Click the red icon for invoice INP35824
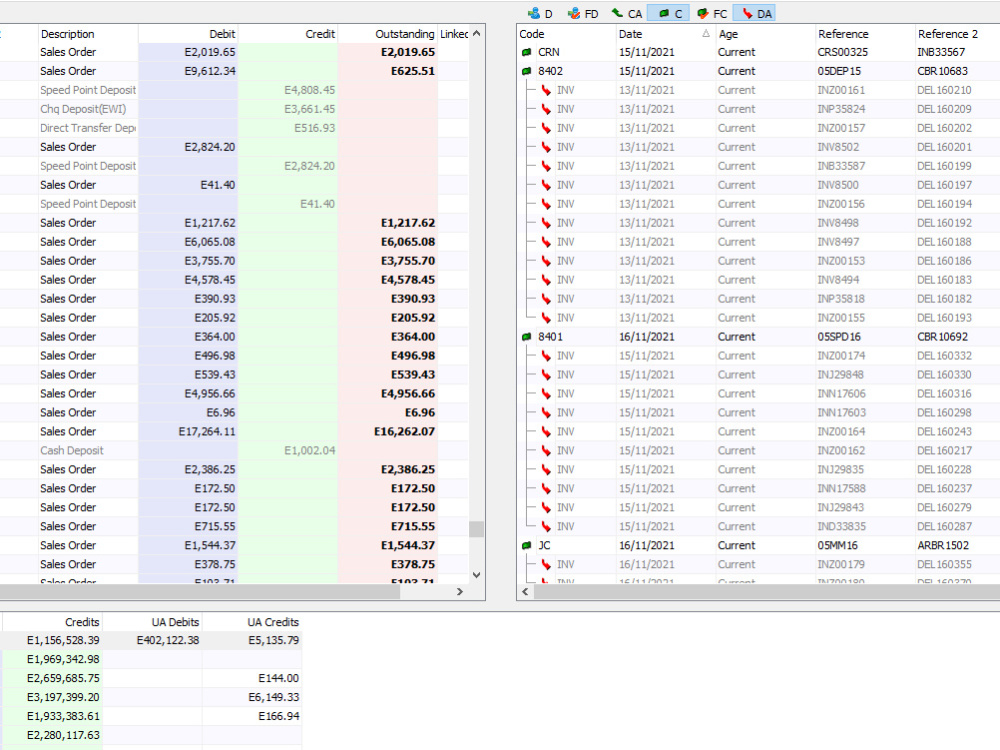Screen dimensions: 1000x750 coord(546,109)
